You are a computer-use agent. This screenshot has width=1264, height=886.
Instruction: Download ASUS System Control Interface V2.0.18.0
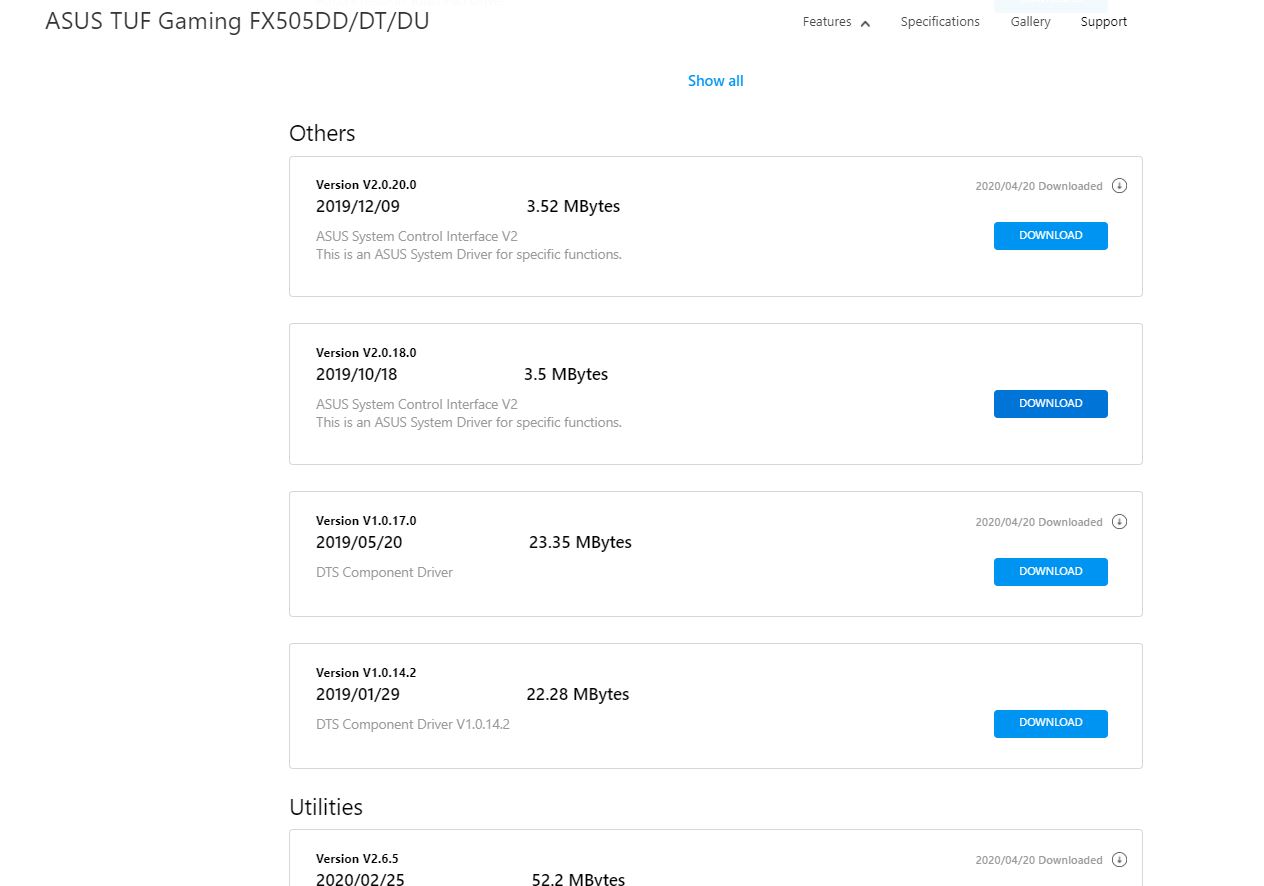click(x=1050, y=404)
